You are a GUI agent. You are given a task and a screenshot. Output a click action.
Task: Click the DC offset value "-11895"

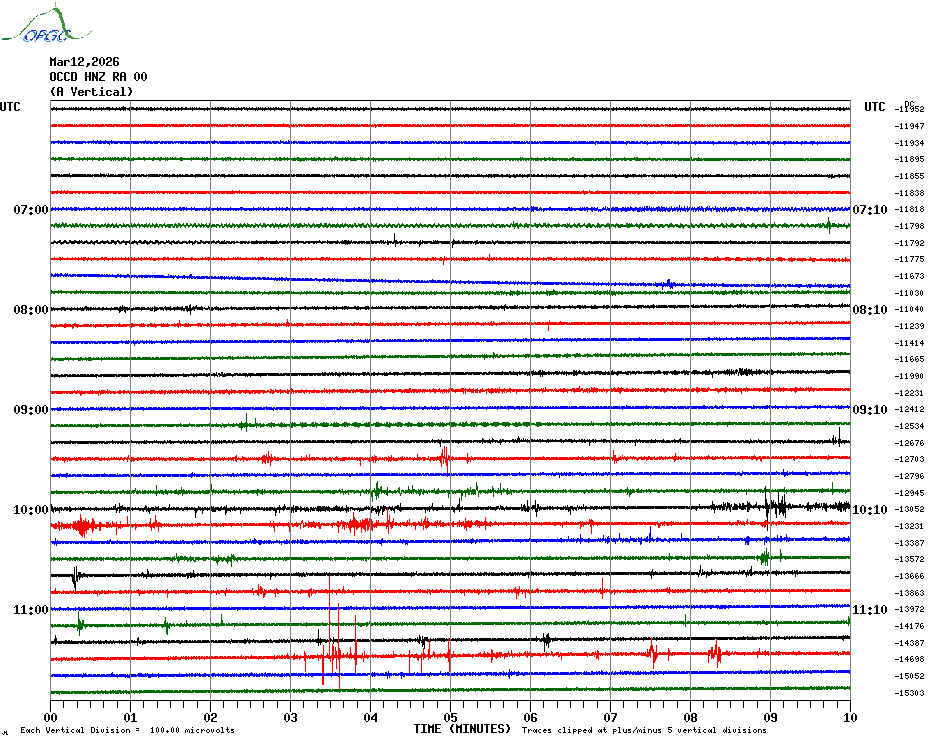(910, 160)
